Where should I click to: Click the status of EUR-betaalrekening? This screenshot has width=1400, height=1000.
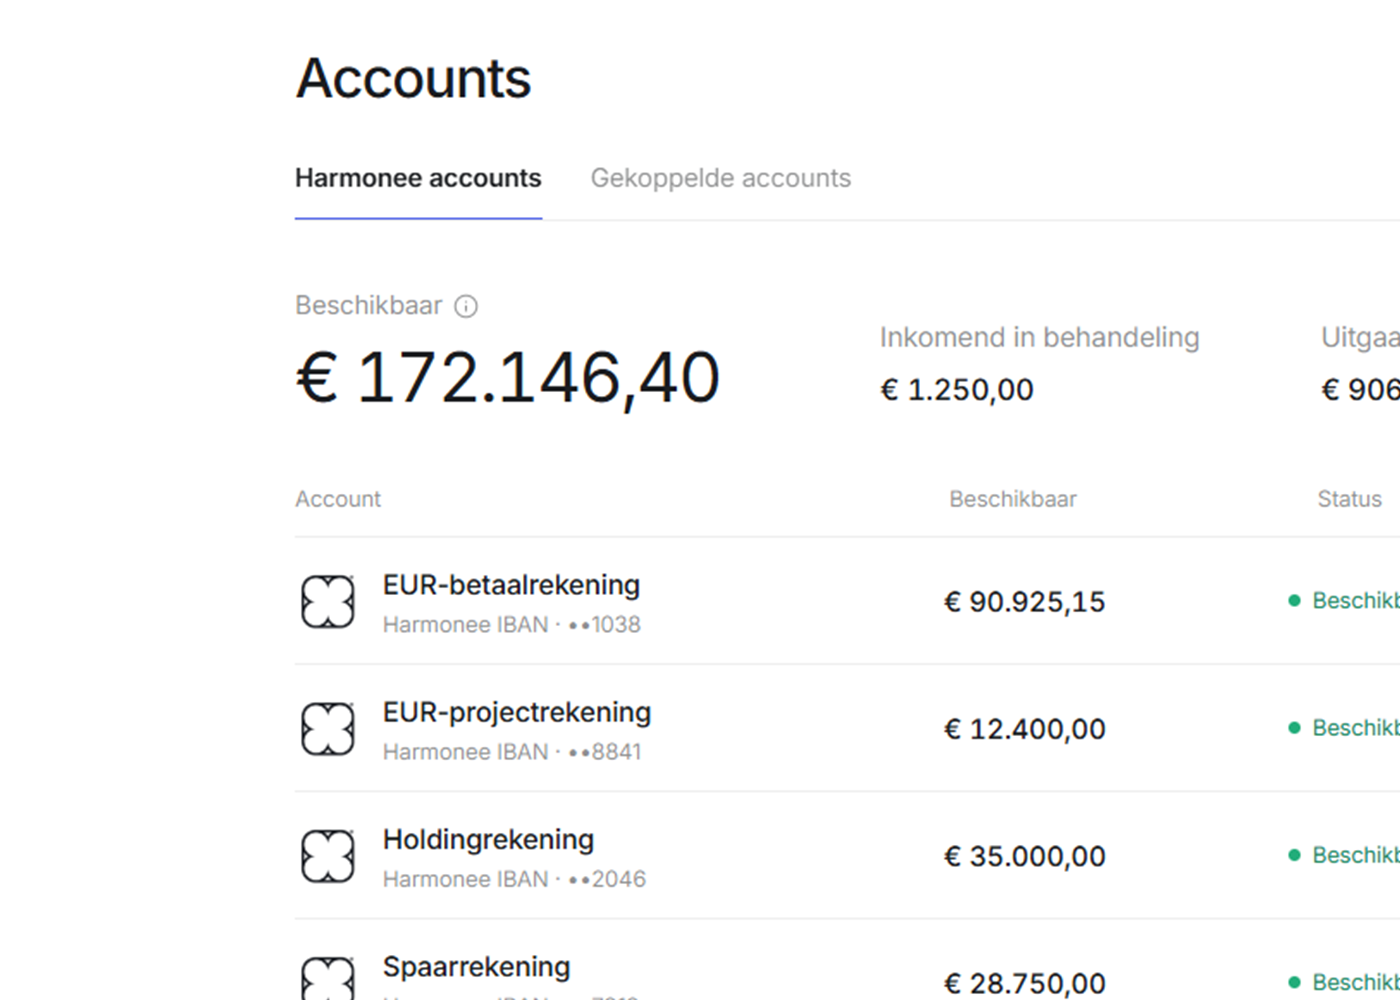(x=1344, y=601)
